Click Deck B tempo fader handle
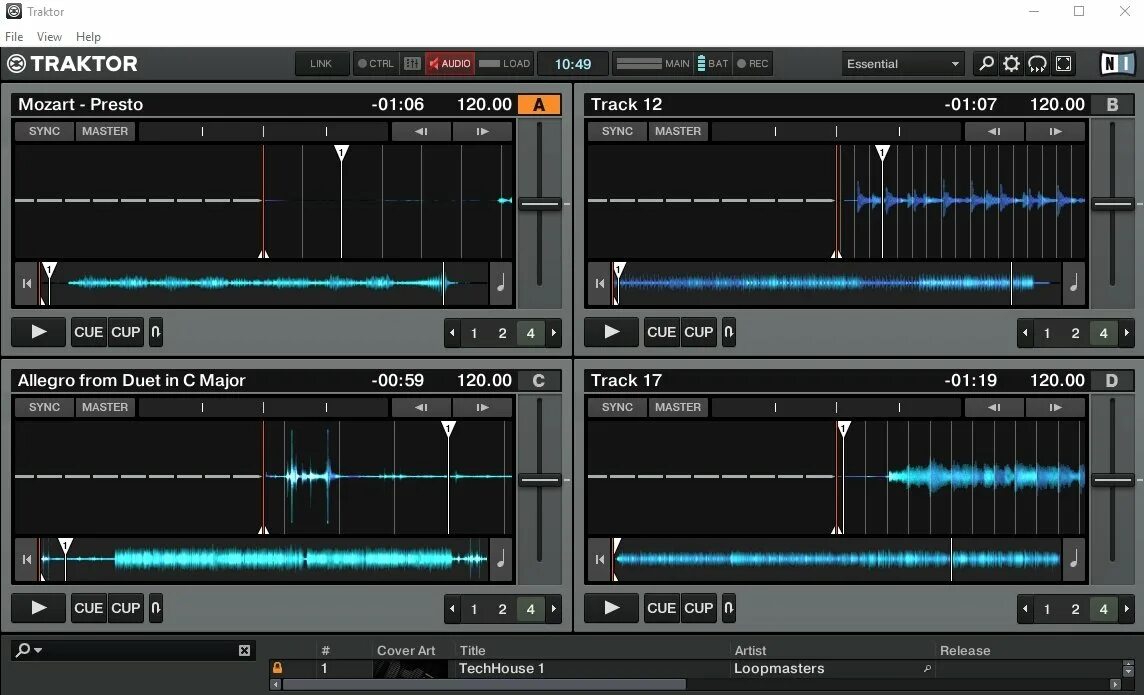 pyautogui.click(x=1113, y=204)
